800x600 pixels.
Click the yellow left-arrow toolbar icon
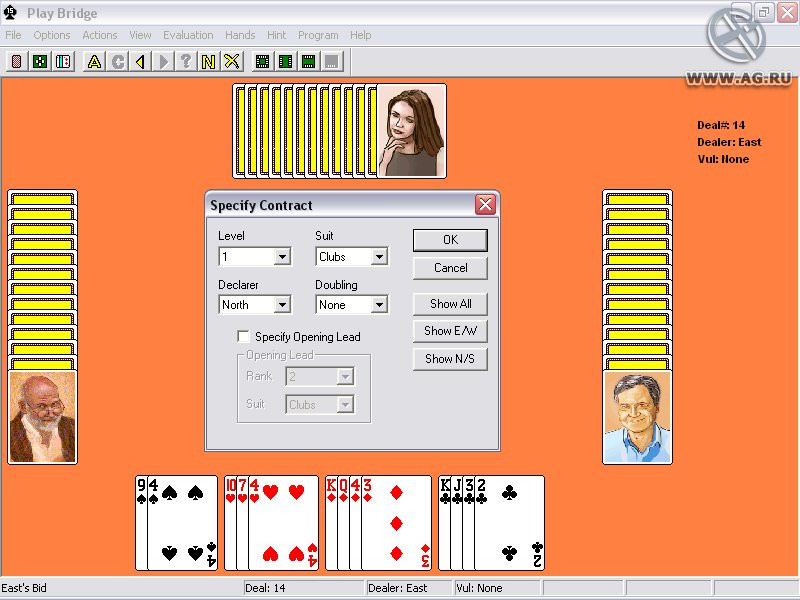(x=140, y=62)
